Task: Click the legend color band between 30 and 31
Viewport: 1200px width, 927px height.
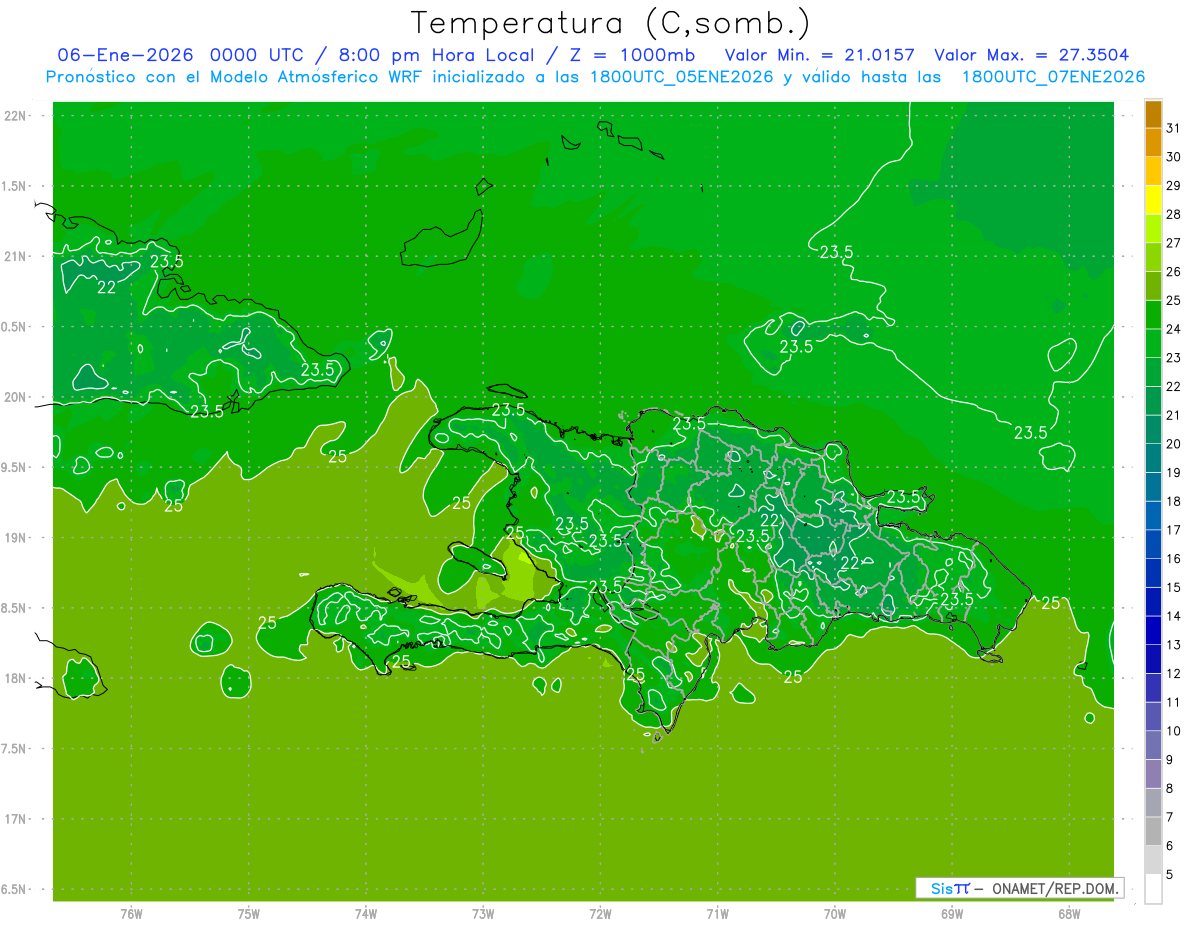Action: coord(1153,142)
